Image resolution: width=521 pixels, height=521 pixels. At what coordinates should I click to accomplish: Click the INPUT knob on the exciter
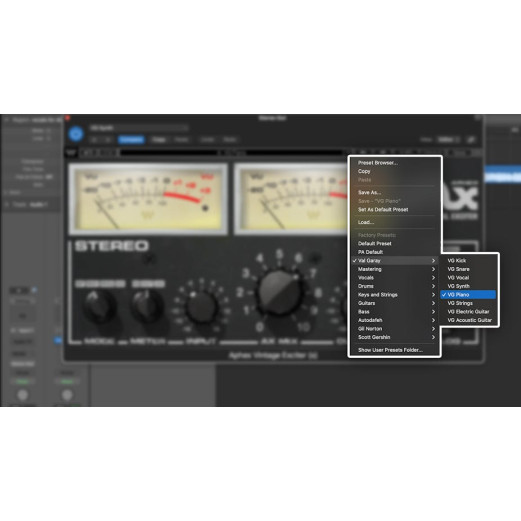tap(201, 307)
